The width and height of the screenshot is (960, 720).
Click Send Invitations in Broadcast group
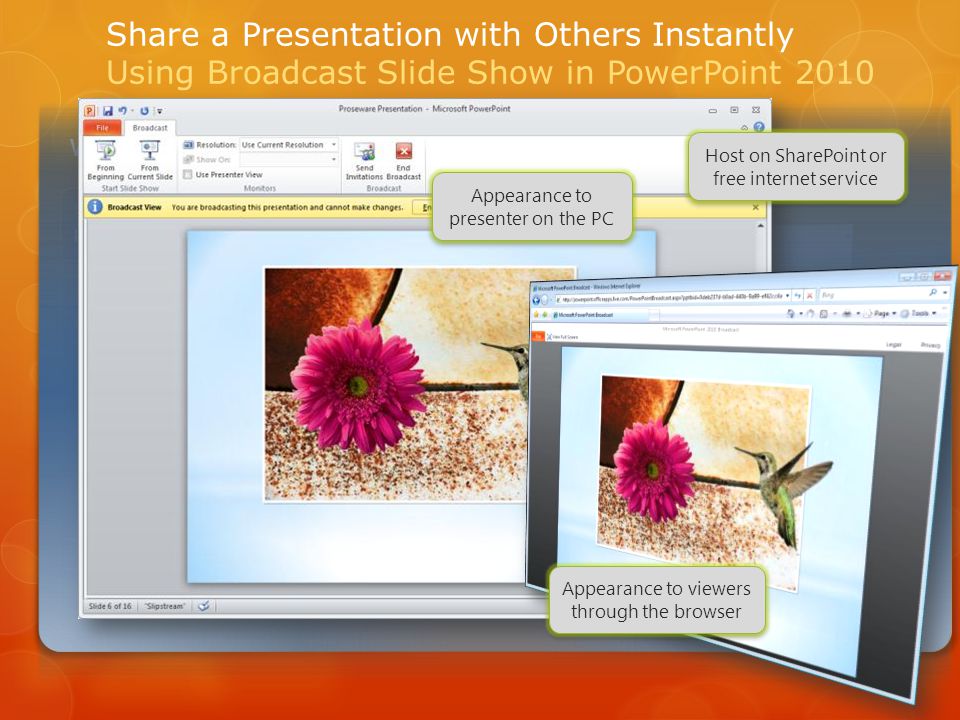pyautogui.click(x=364, y=162)
